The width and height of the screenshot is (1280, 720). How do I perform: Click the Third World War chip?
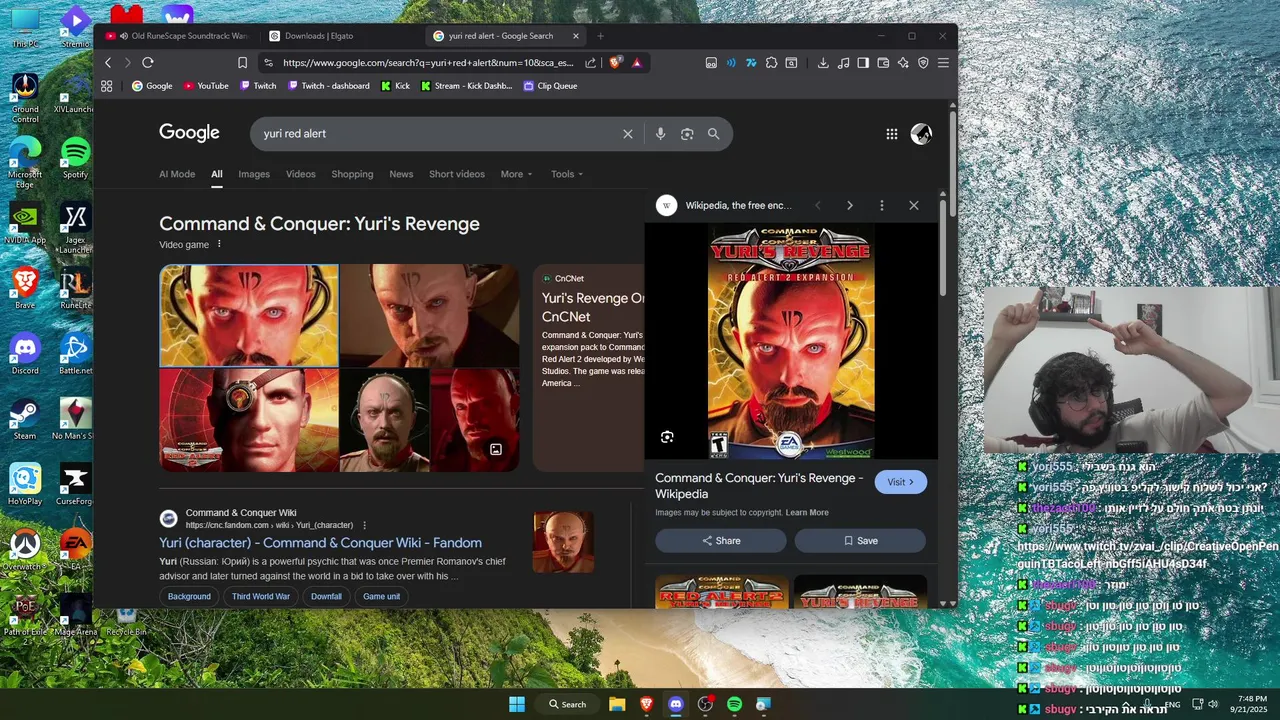pyautogui.click(x=261, y=597)
